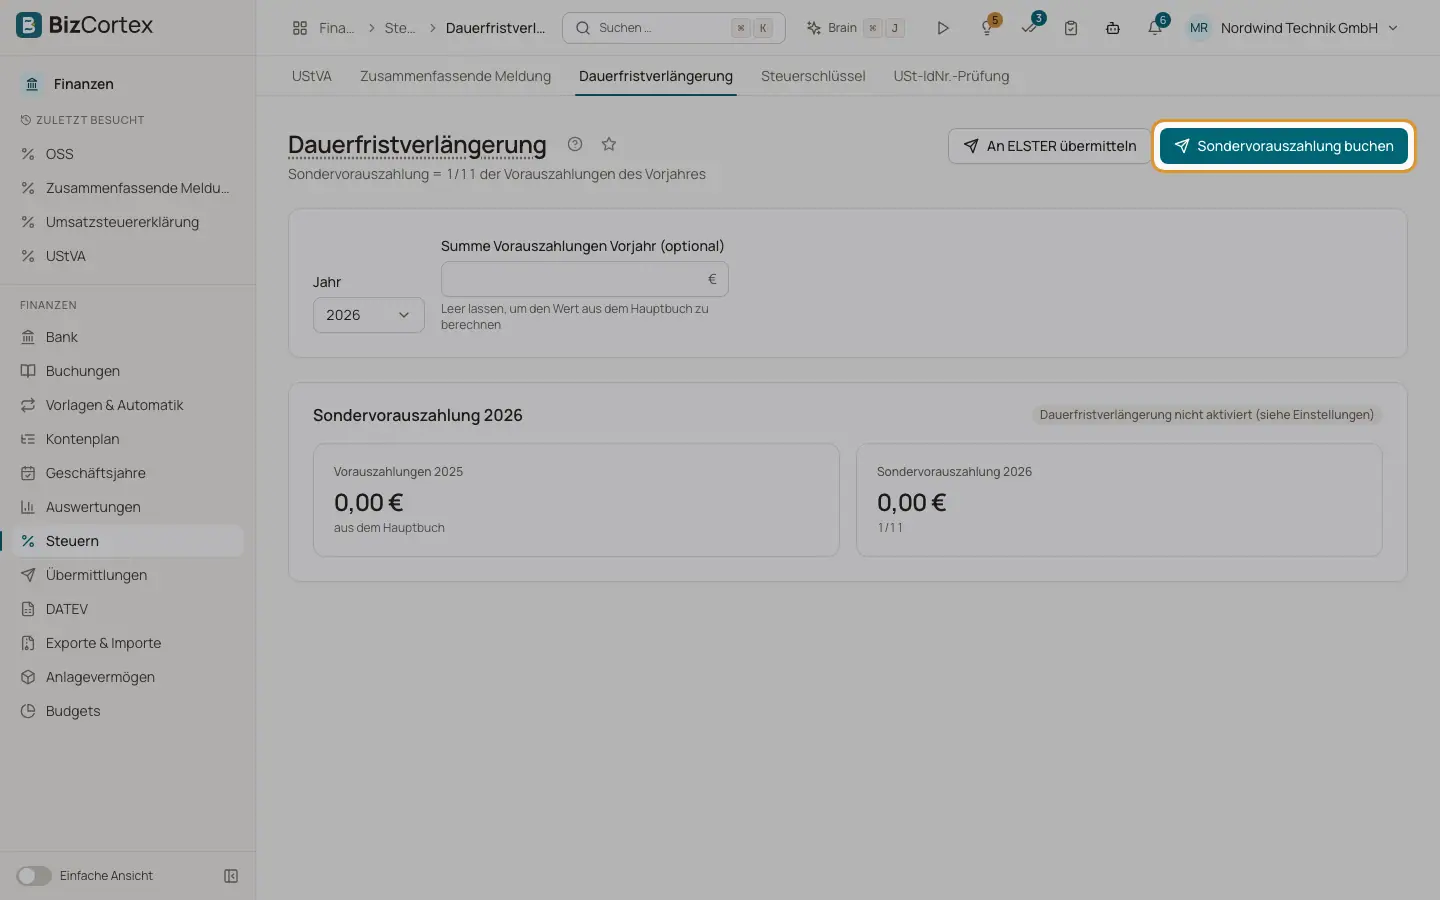
Task: Open the apps grid icon in breadcrumb
Action: (x=300, y=28)
